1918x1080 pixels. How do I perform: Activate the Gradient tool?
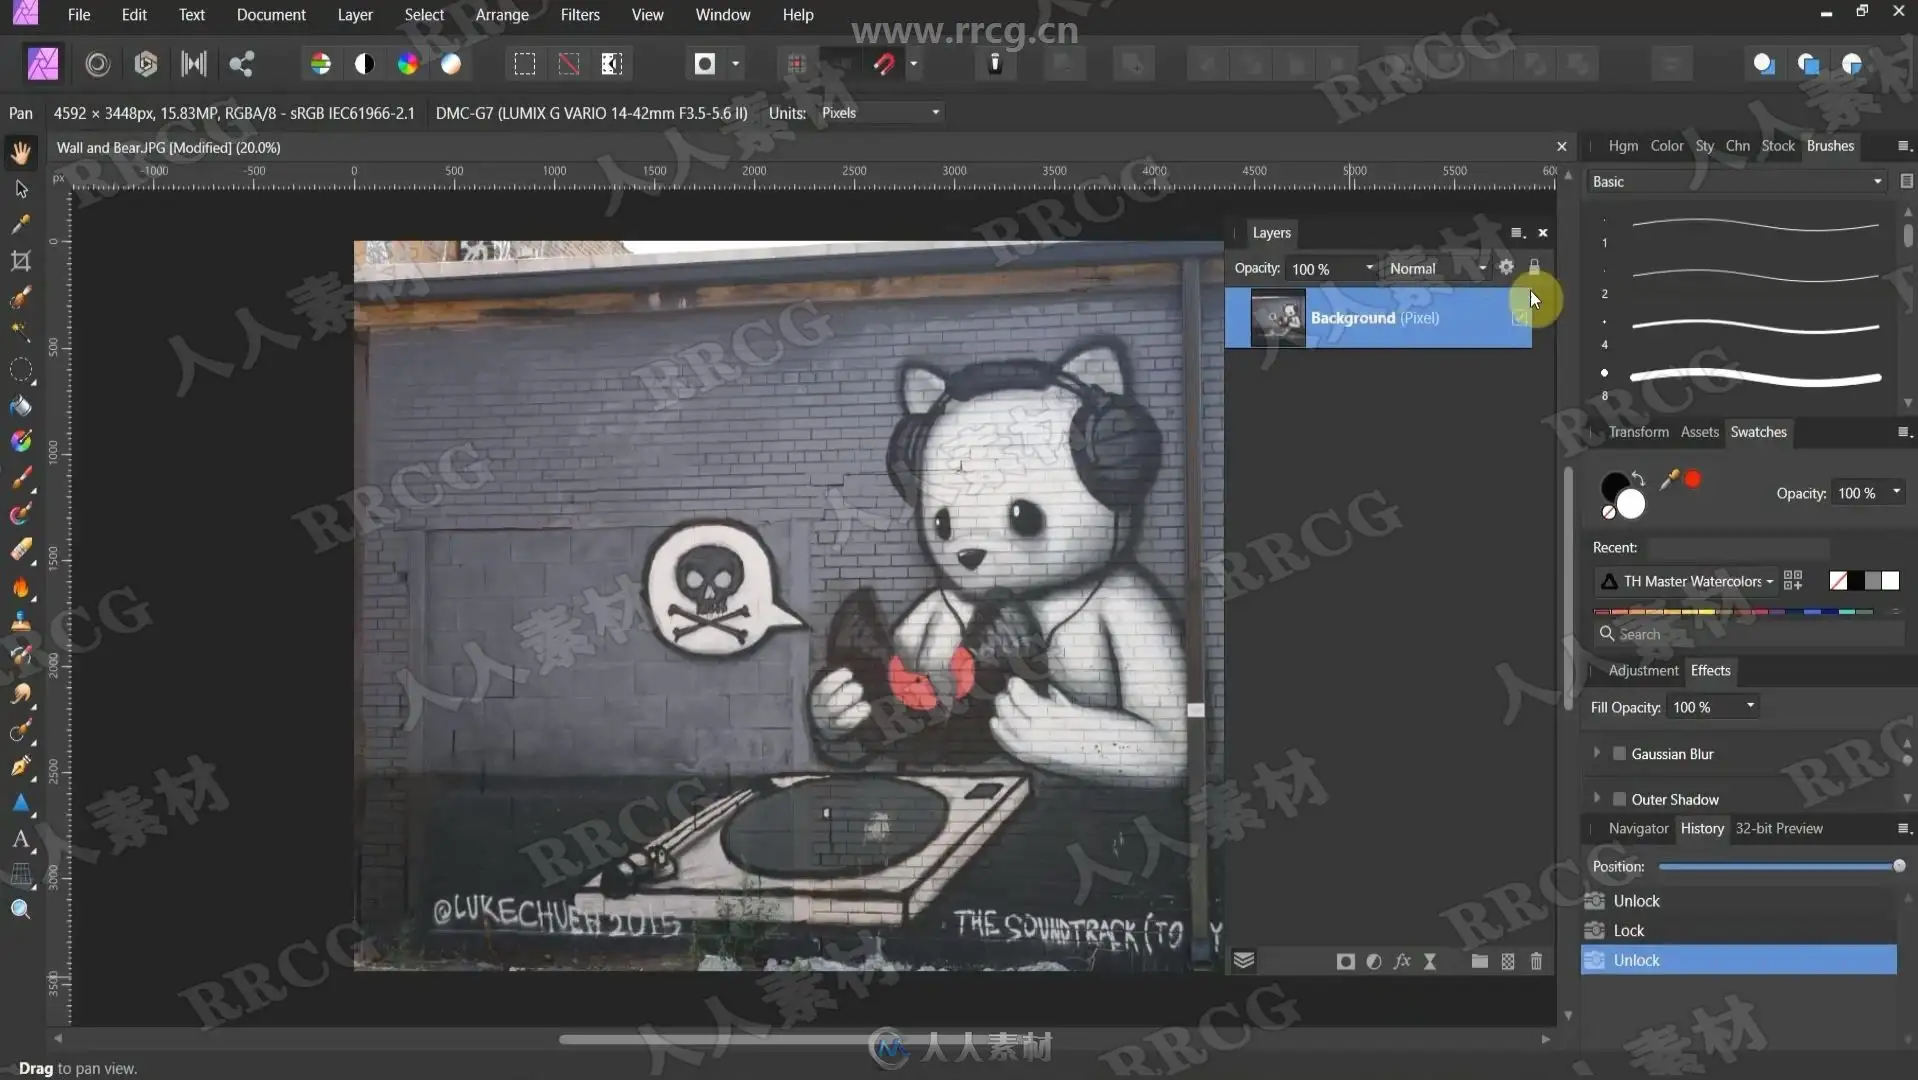point(21,441)
